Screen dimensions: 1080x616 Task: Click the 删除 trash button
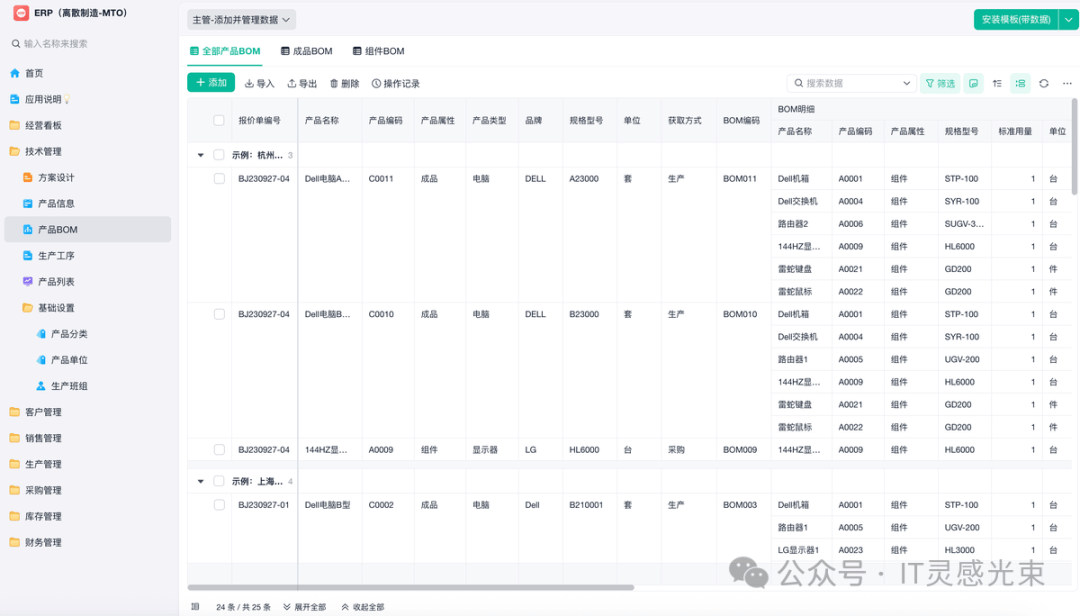(344, 84)
